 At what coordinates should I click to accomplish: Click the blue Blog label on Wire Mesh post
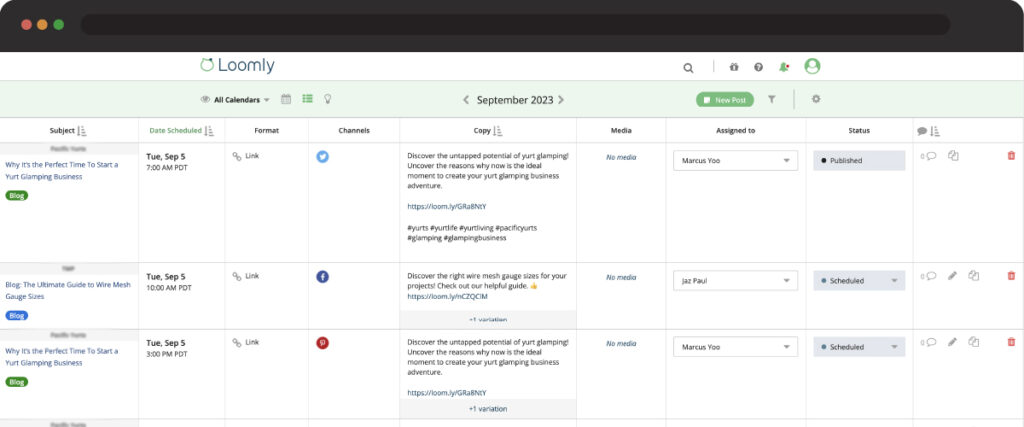point(17,315)
